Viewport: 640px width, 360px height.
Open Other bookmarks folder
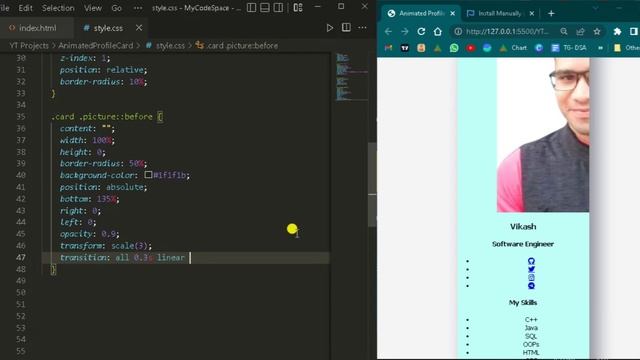click(627, 48)
